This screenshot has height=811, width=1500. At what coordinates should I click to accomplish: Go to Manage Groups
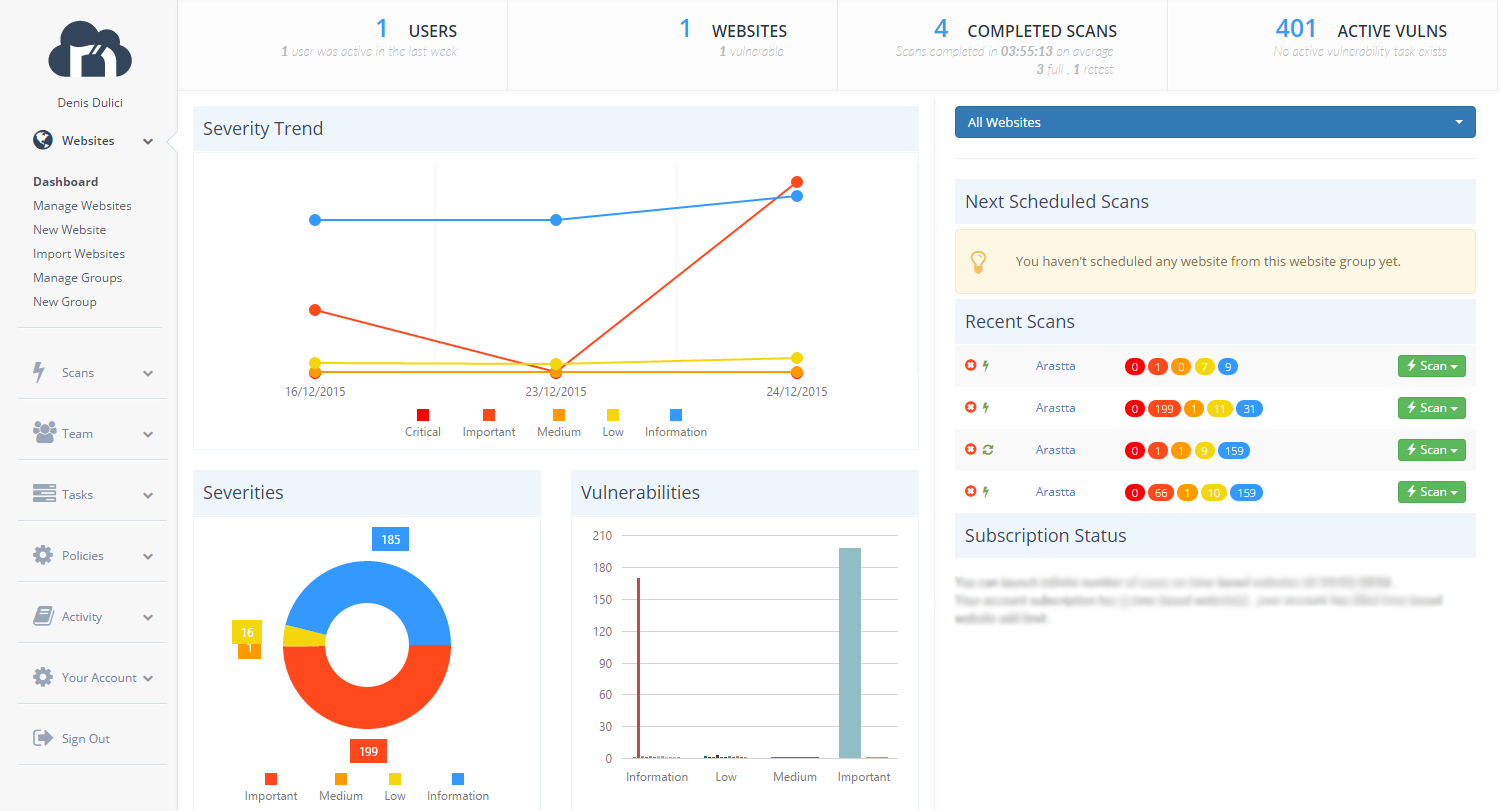tap(77, 278)
